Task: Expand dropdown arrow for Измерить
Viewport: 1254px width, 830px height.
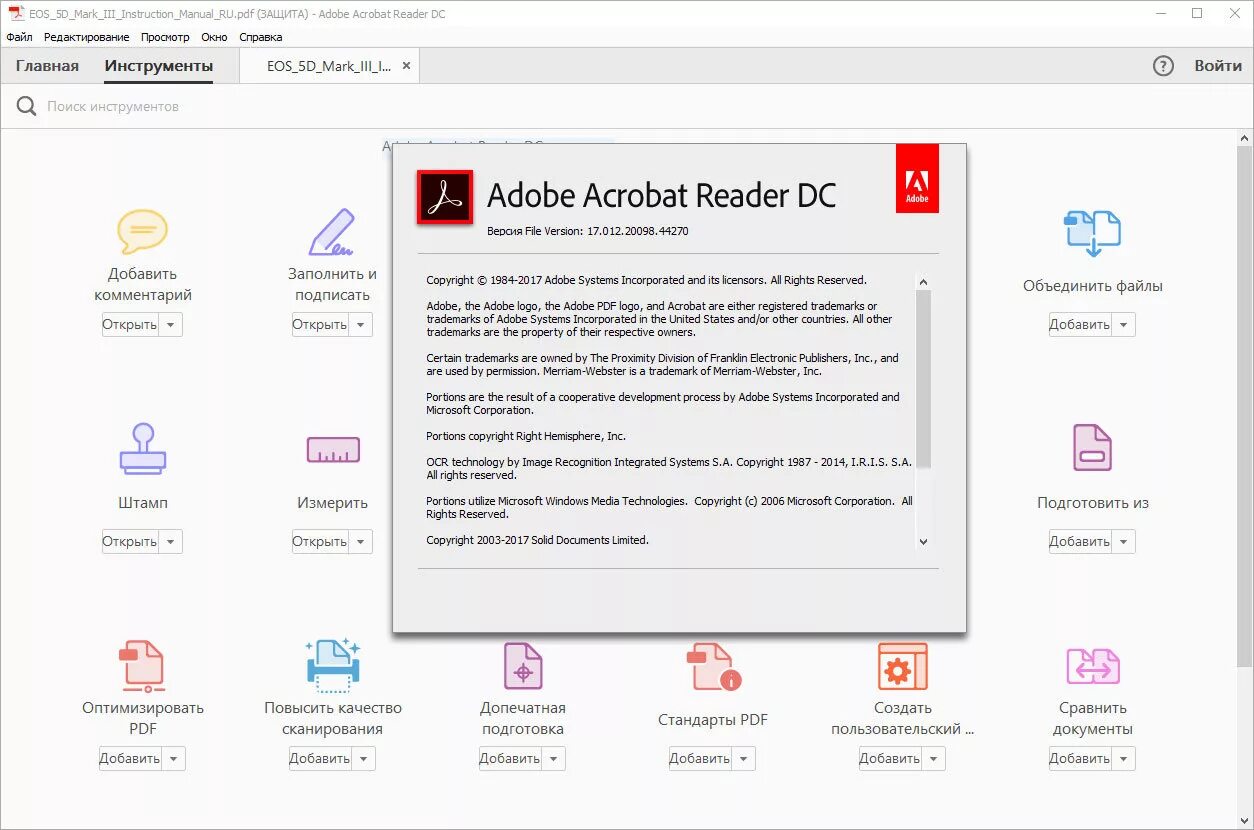Action: point(361,541)
